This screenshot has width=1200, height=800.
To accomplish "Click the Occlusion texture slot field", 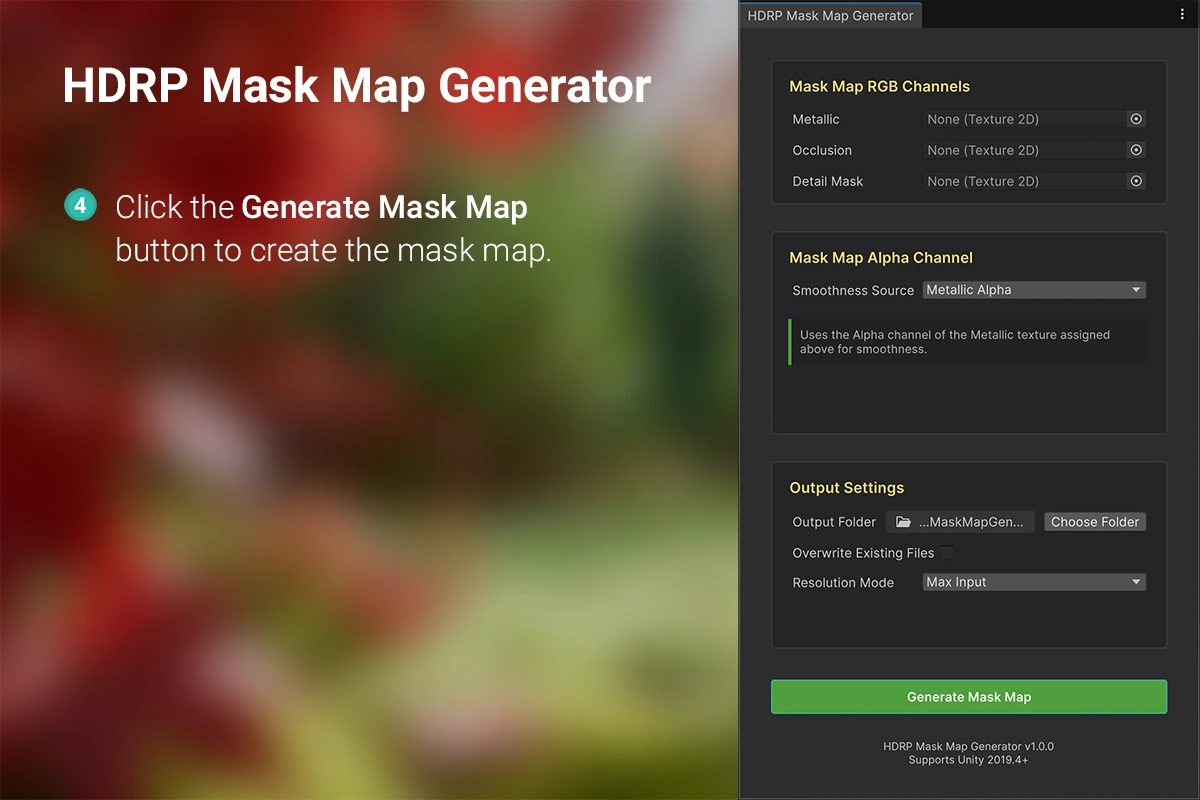I will pyautogui.click(x=1022, y=150).
